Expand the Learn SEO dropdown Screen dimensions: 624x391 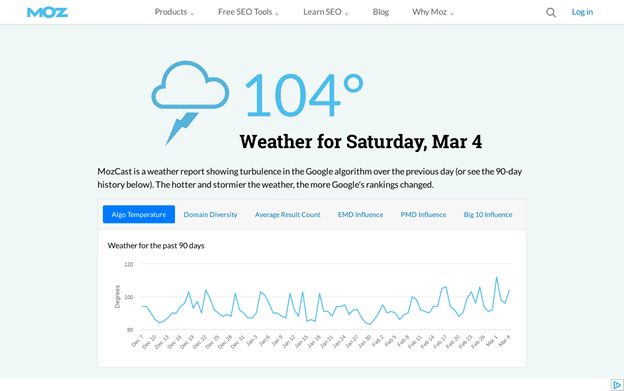(326, 12)
